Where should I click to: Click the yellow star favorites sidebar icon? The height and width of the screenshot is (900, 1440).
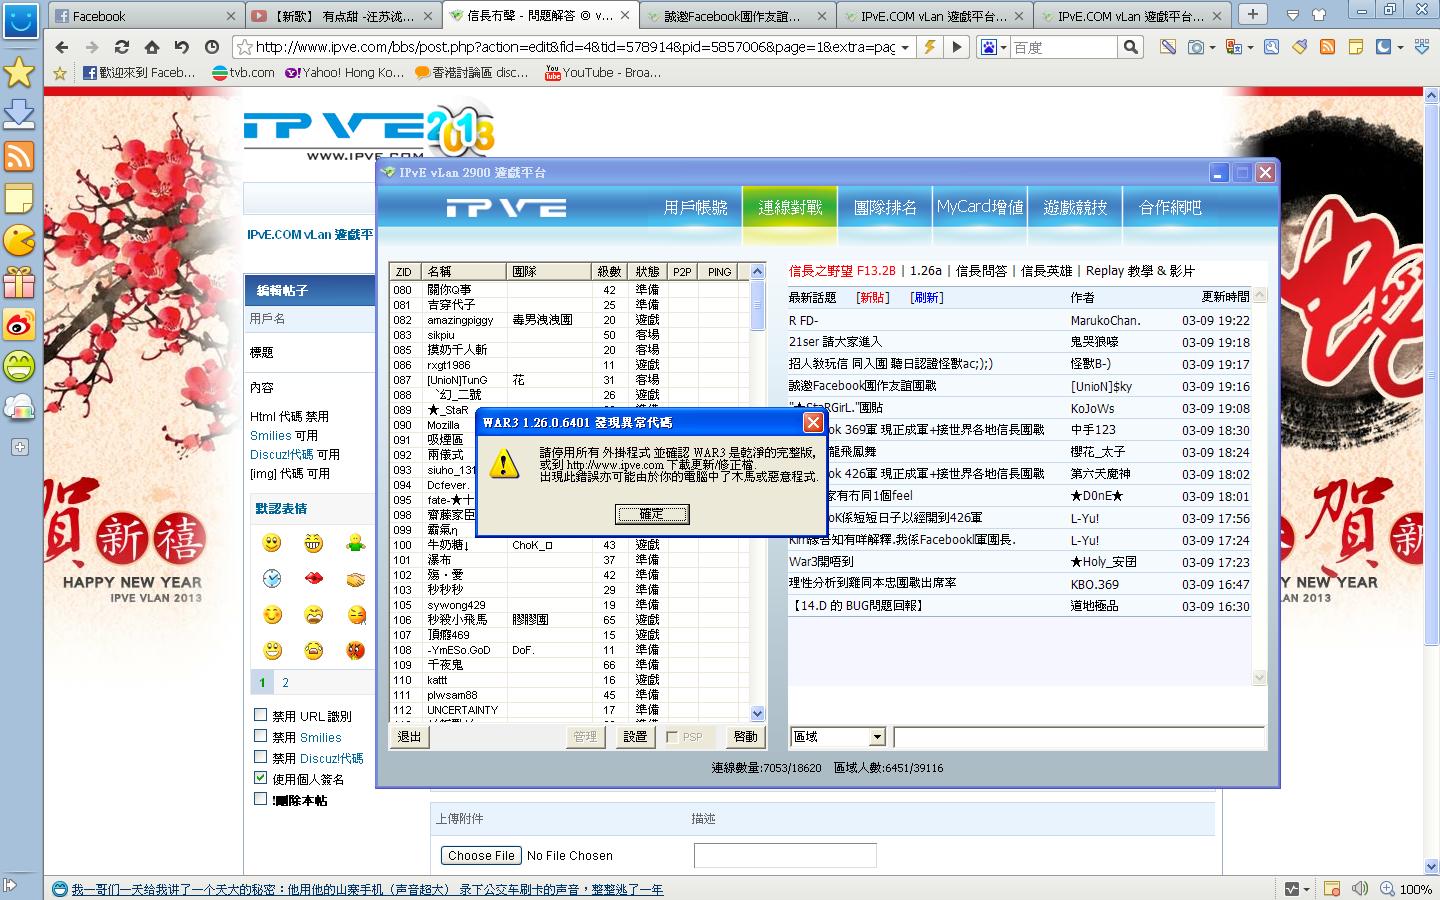(19, 71)
